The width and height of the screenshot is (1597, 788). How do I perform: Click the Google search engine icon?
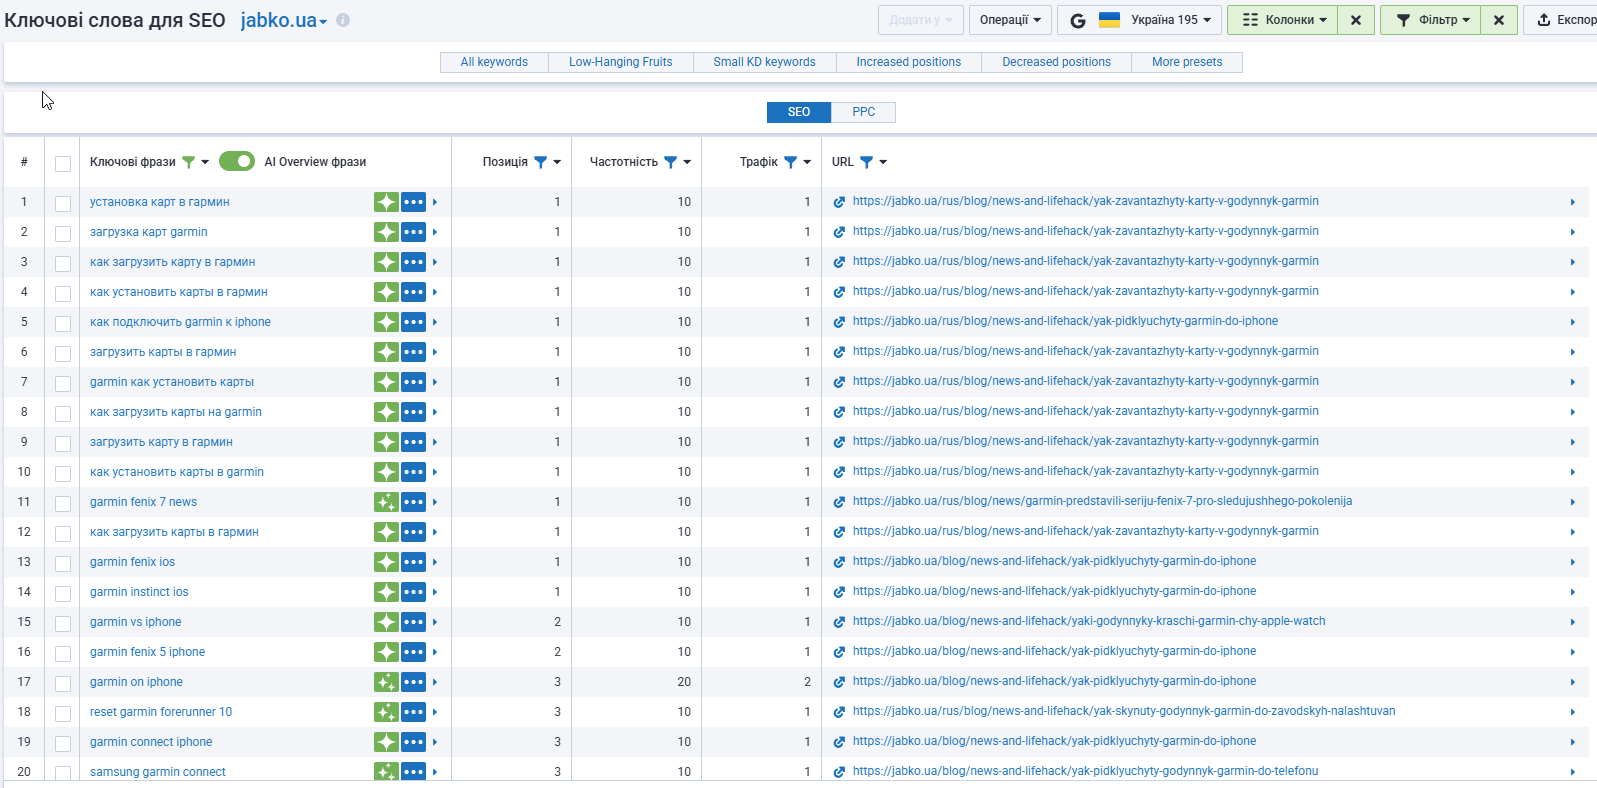pyautogui.click(x=1077, y=20)
